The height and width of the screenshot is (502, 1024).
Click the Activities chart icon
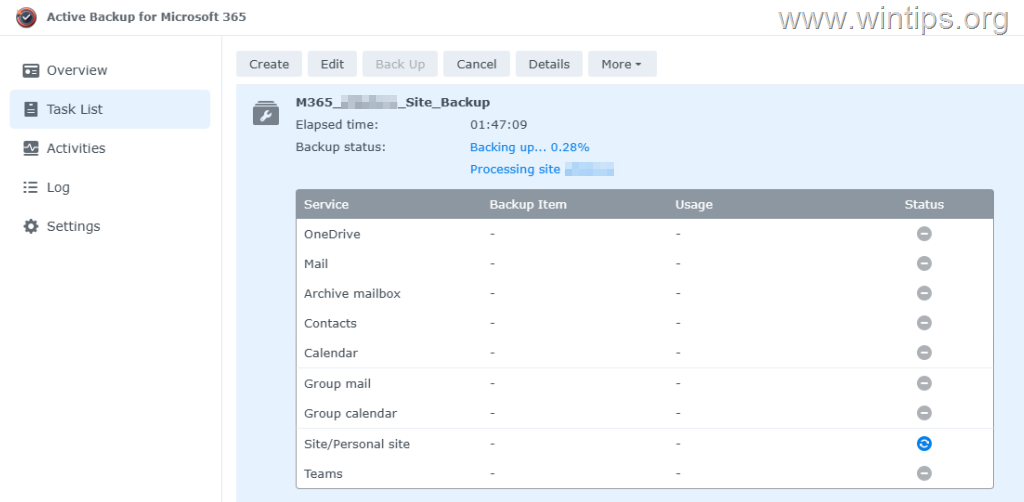30,149
